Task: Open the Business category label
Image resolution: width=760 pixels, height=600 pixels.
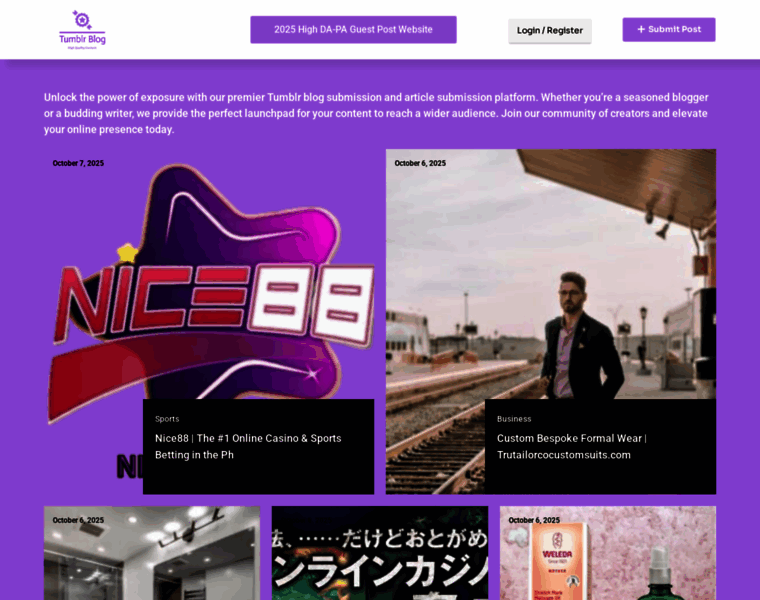Action: pos(514,419)
